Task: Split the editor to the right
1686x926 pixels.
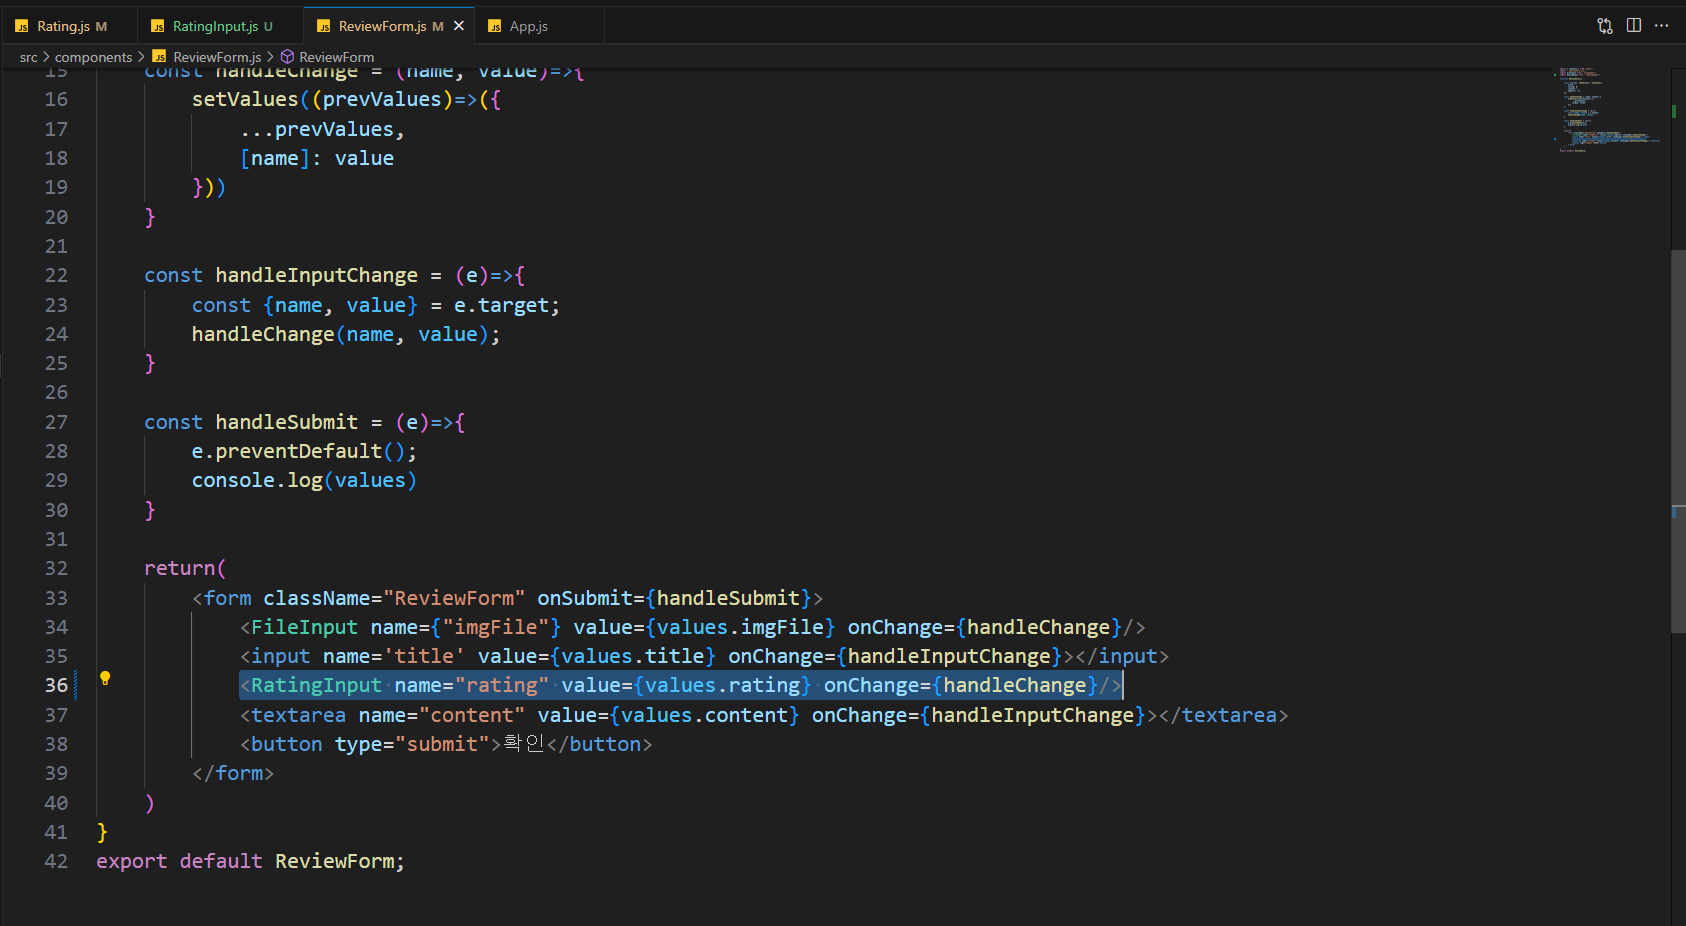Action: click(1634, 26)
